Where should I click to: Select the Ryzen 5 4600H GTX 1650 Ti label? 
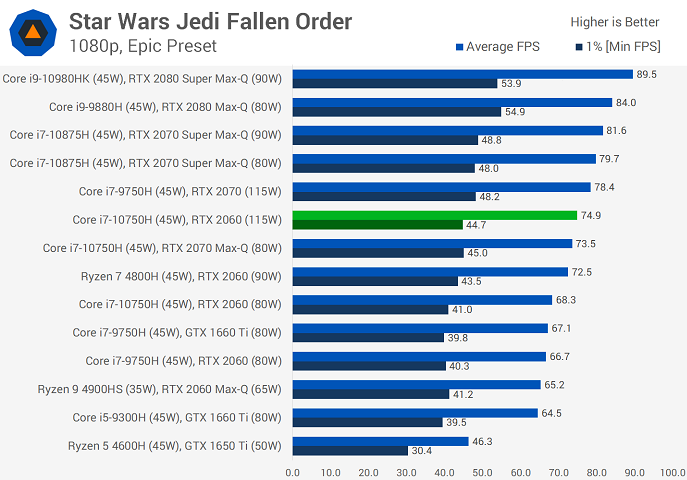coord(174,446)
